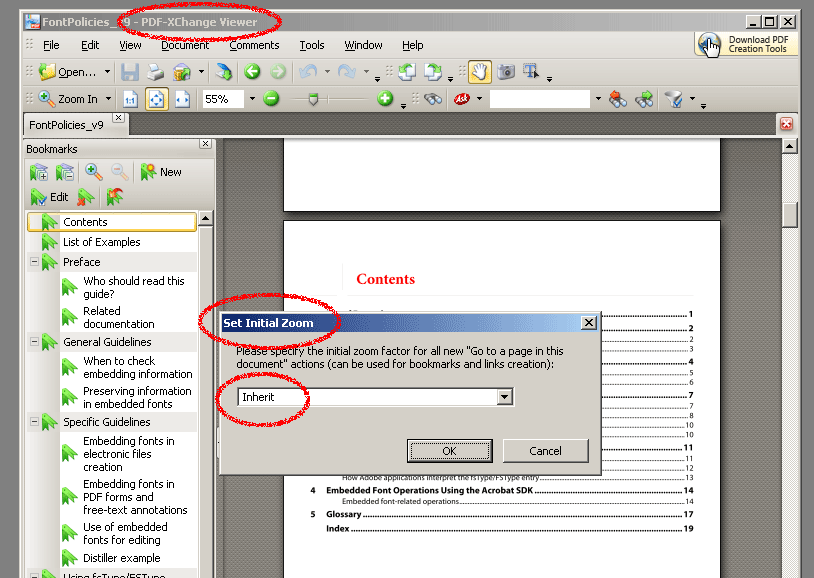The width and height of the screenshot is (814, 578).
Task: Close the Bookmarks panel
Action: (206, 144)
